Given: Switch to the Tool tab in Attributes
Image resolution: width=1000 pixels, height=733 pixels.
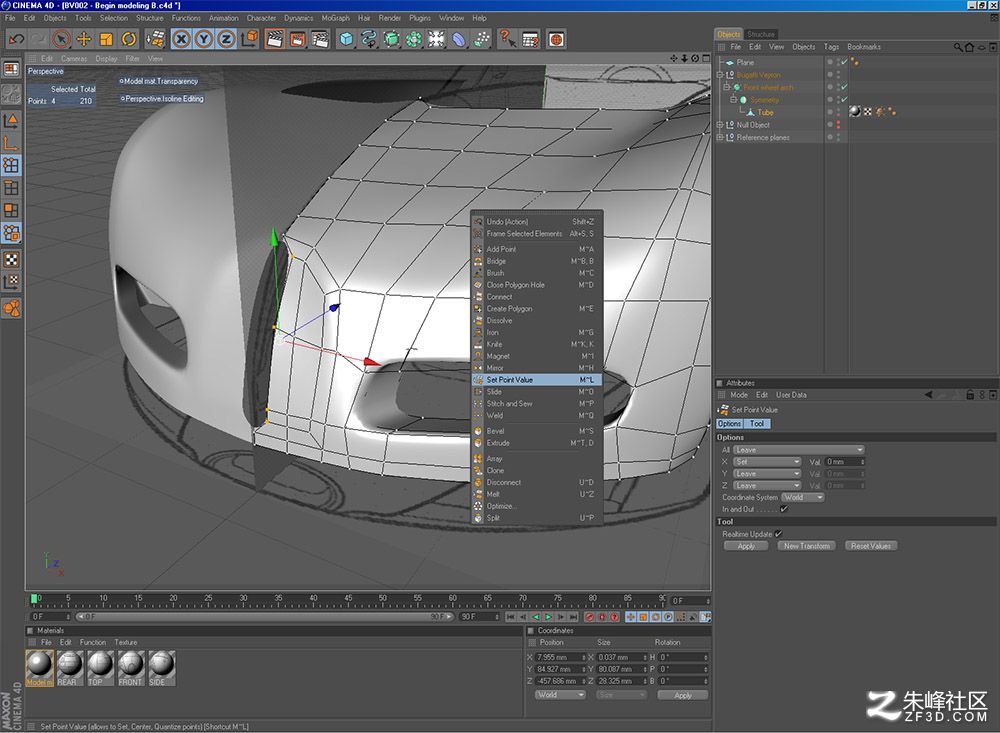Looking at the screenshot, I should pyautogui.click(x=757, y=424).
